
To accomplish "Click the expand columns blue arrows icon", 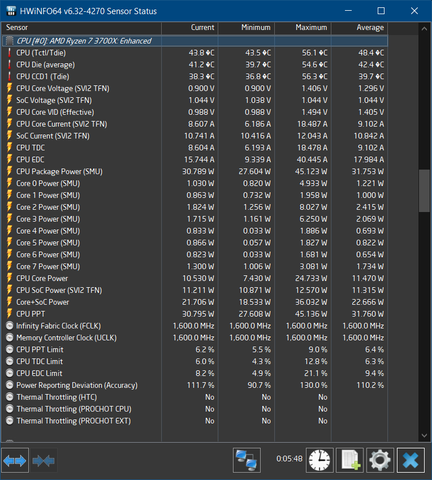I will click(x=15, y=461).
